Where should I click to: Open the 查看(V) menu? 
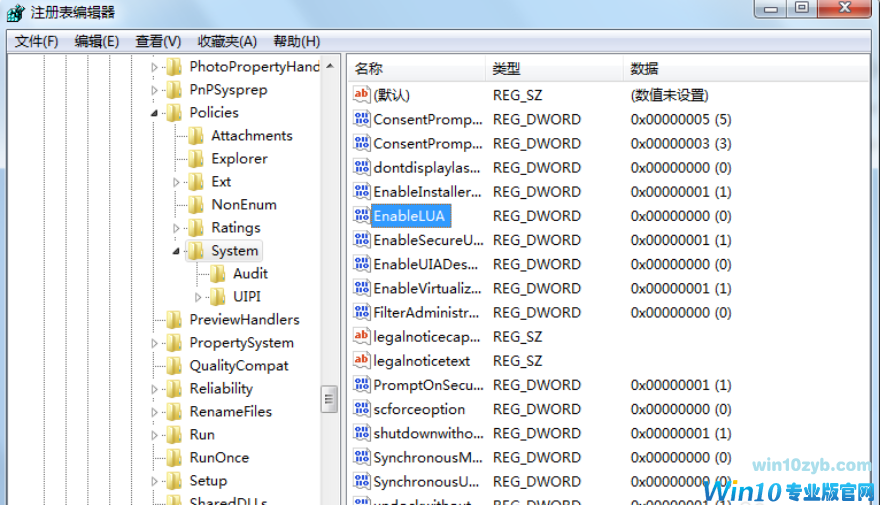coord(158,42)
